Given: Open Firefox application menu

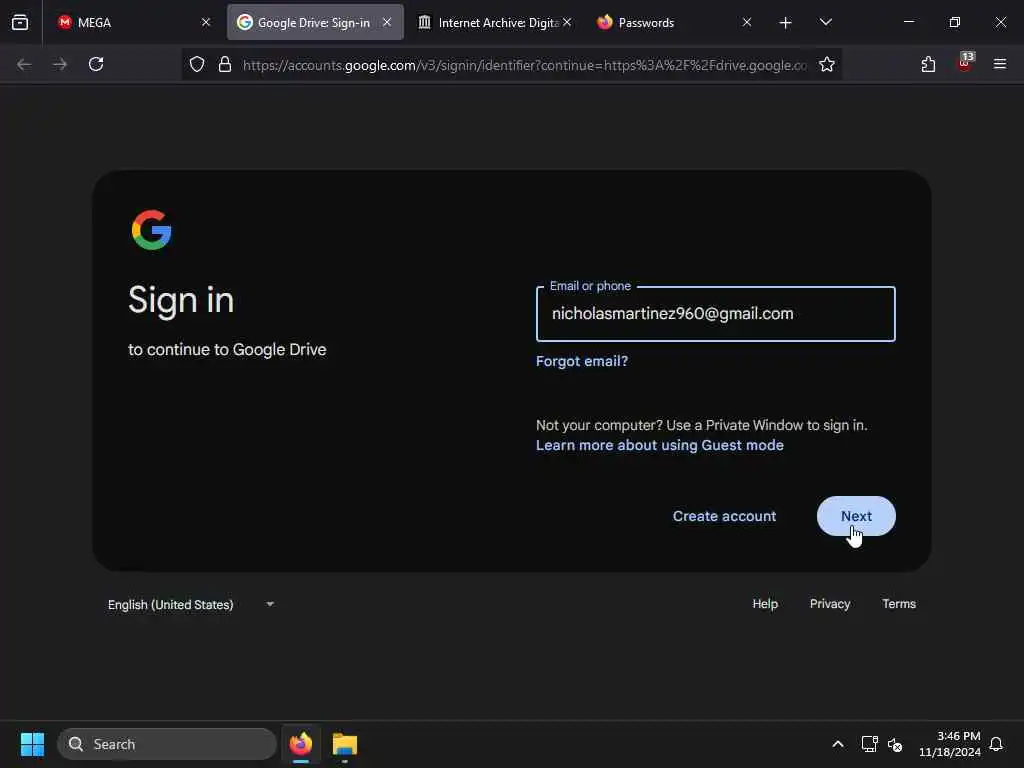Looking at the screenshot, I should coord(1000,64).
